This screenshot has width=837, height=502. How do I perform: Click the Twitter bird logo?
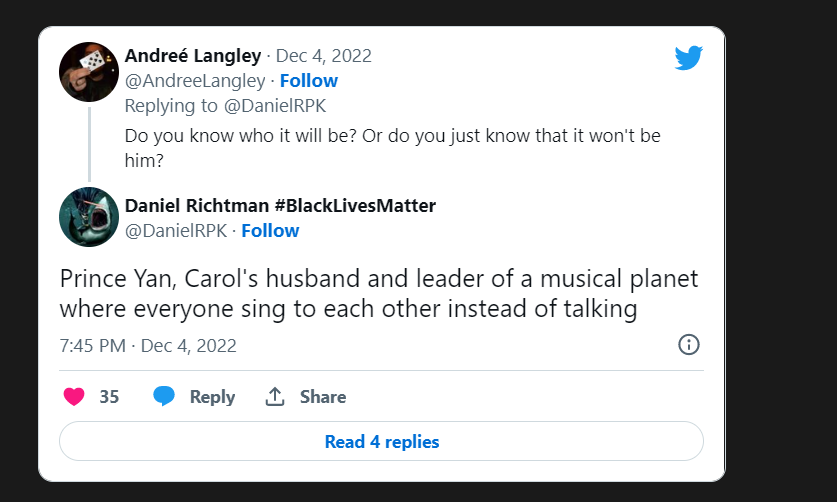click(688, 58)
